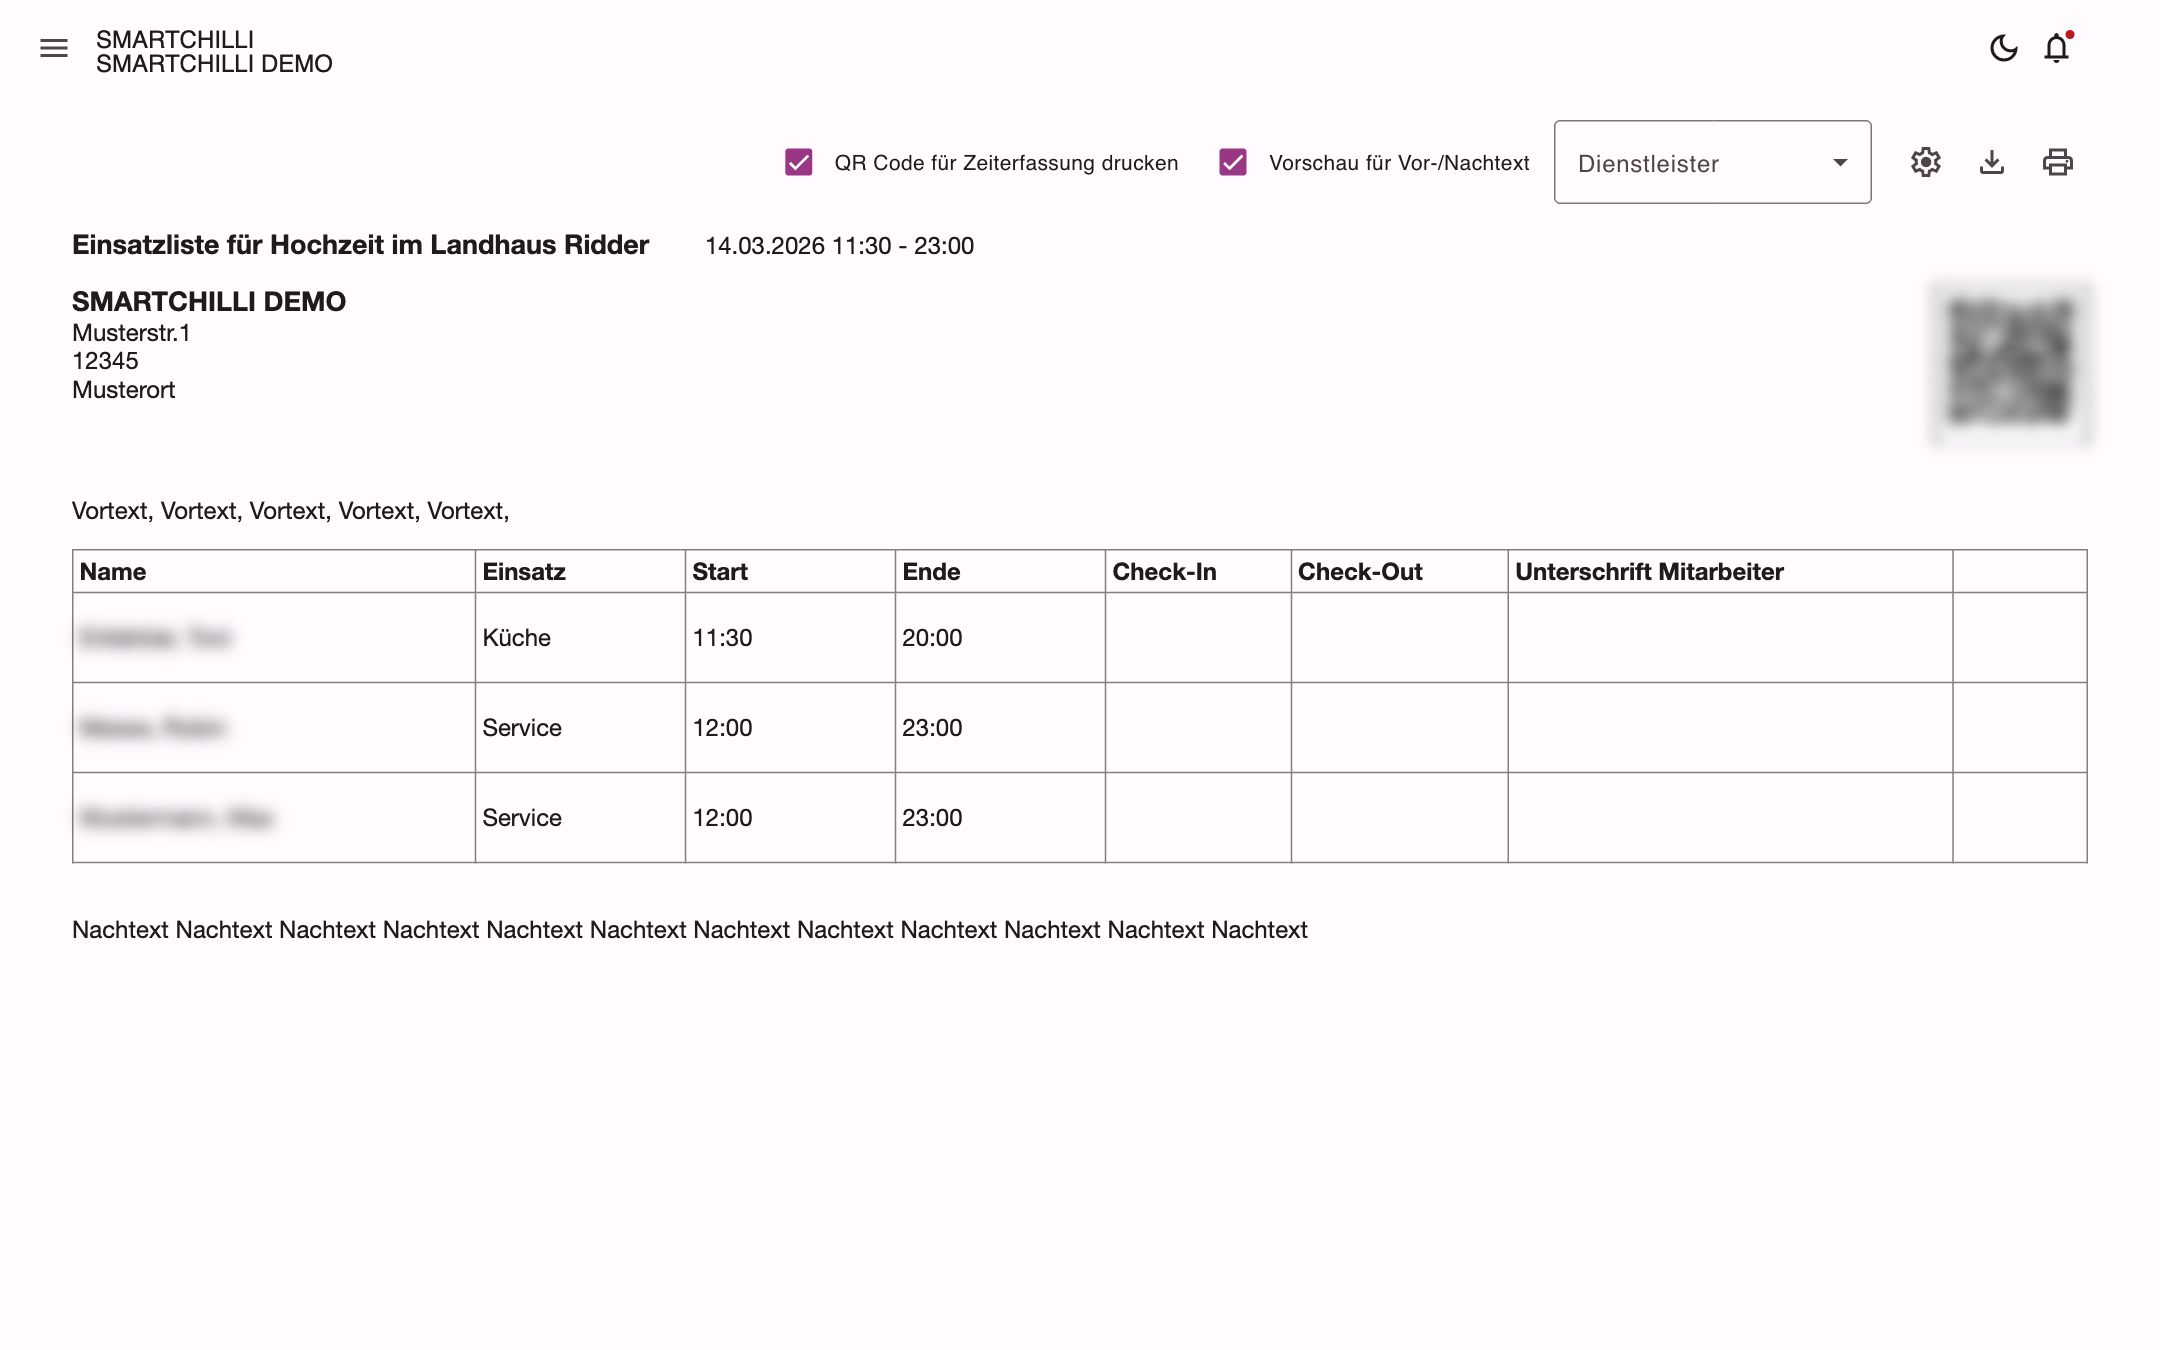The image size is (2160, 1350).
Task: Click the Nachtext preview paragraph
Action: [689, 930]
